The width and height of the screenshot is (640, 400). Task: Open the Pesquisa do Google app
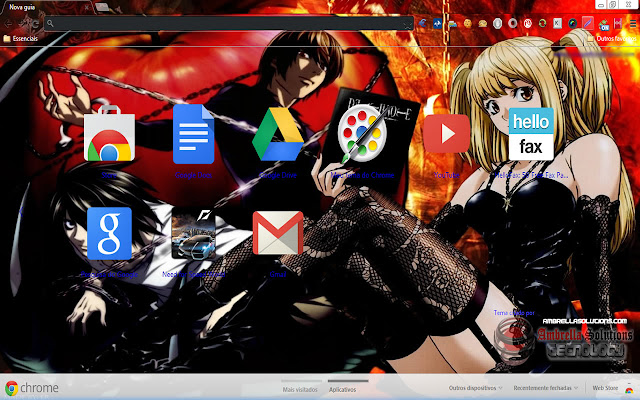click(x=109, y=233)
